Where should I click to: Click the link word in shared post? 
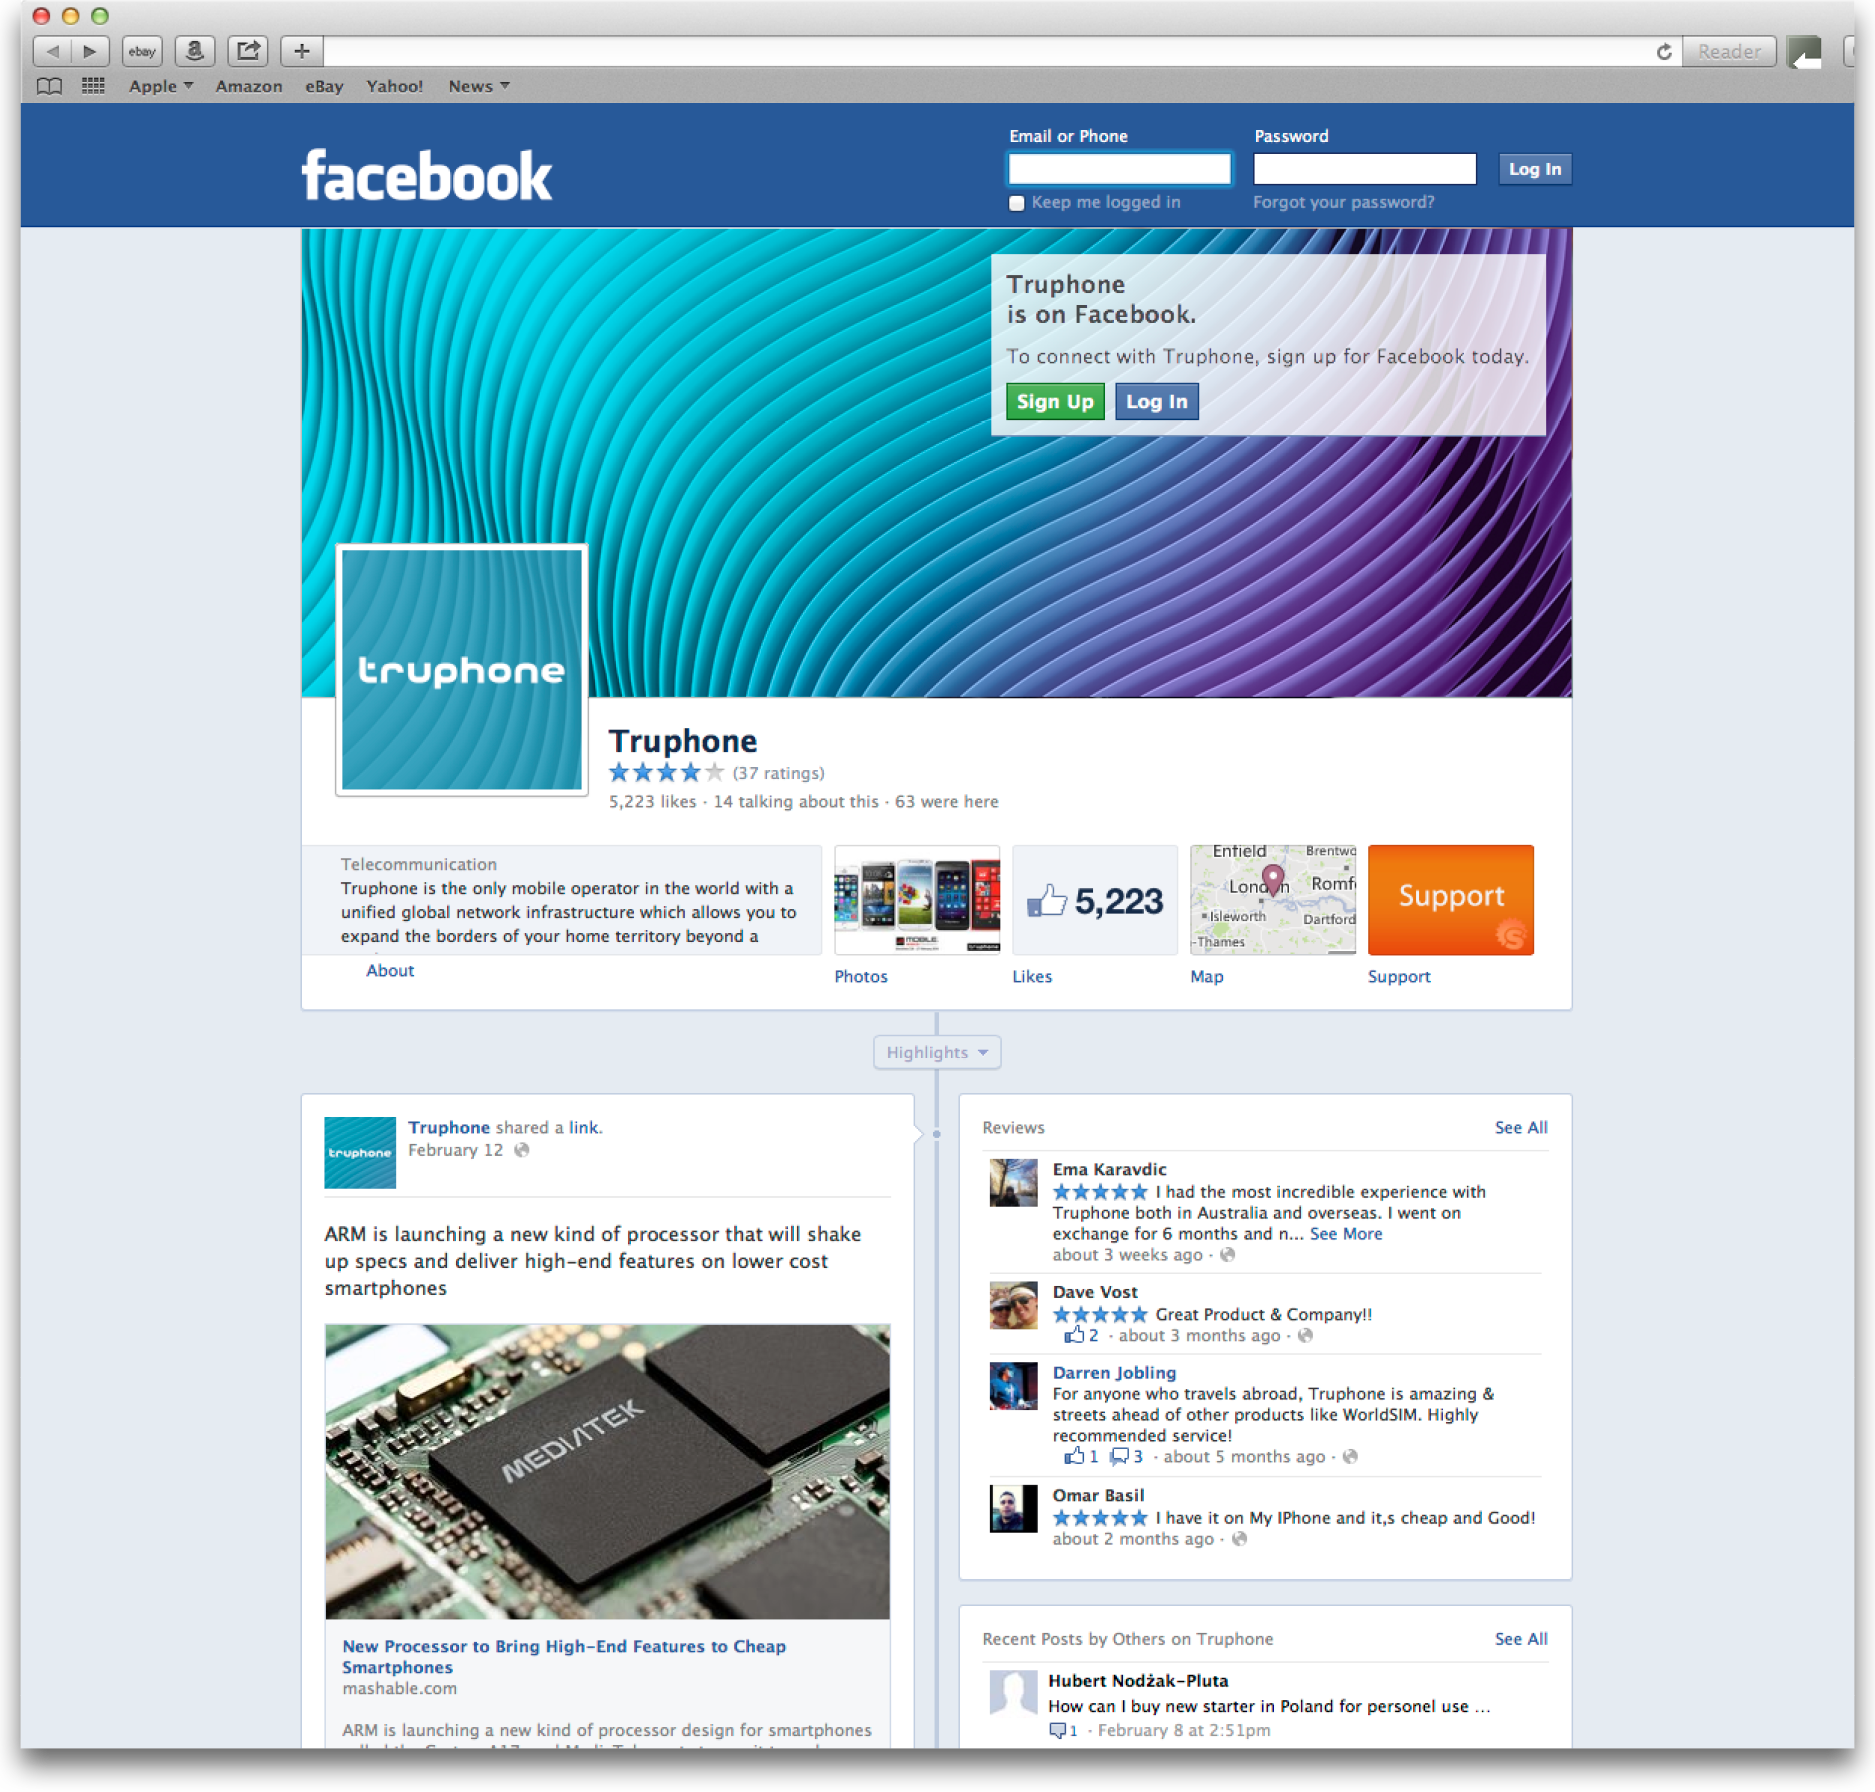[x=584, y=1127]
